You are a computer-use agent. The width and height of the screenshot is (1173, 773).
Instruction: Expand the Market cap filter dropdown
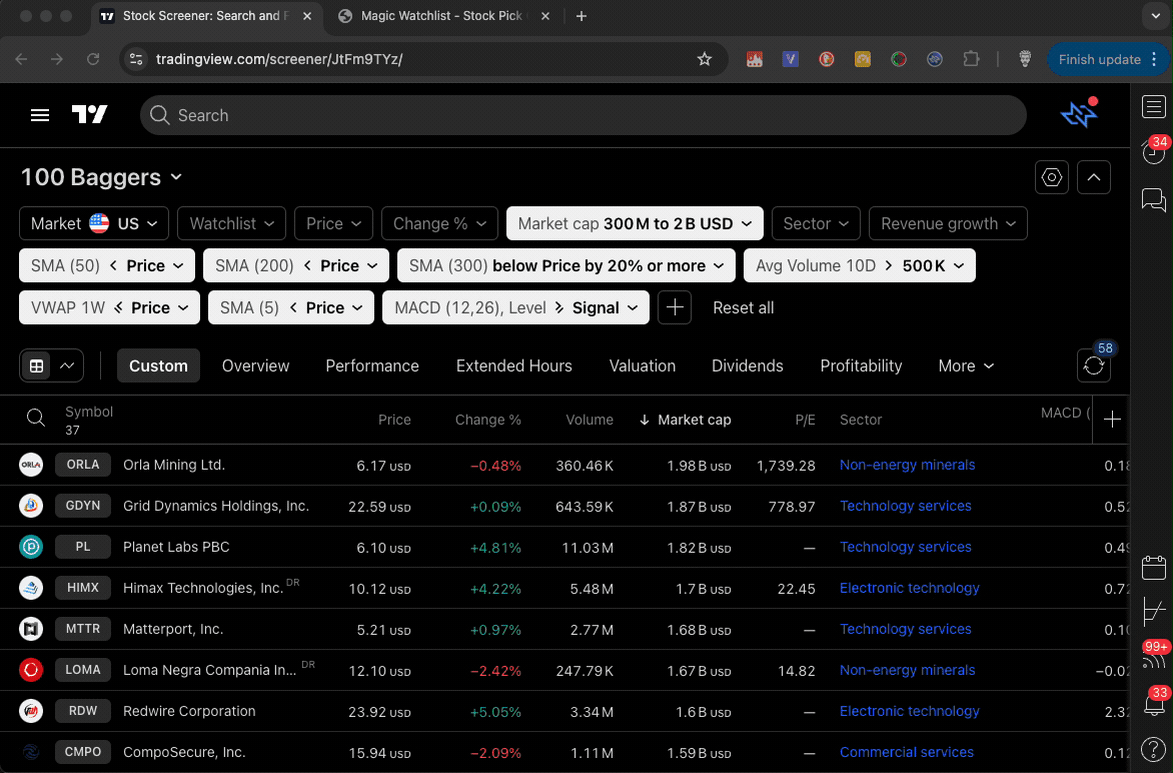633,223
